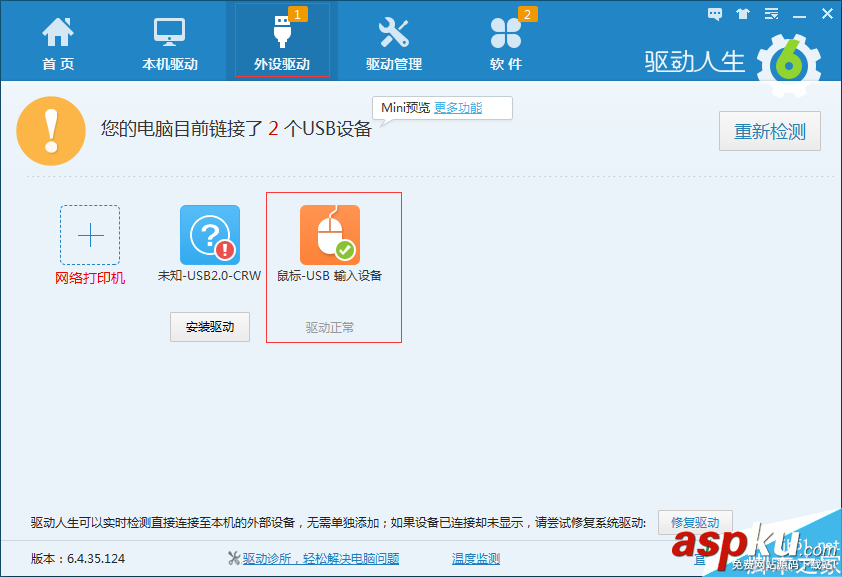Click the network printer plus icon
The height and width of the screenshot is (577, 842).
[x=90, y=233]
